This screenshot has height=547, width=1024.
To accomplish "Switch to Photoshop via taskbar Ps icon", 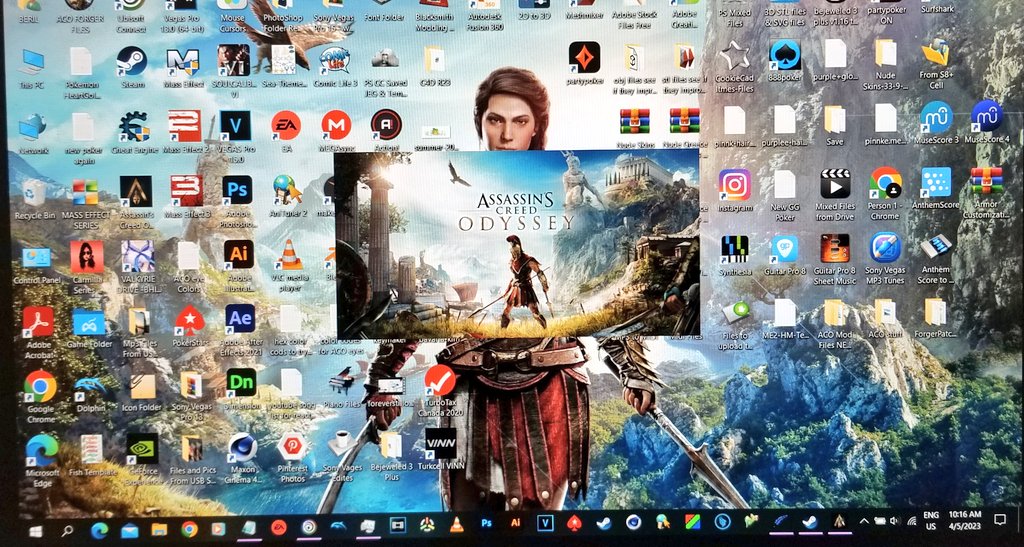I will [486, 523].
